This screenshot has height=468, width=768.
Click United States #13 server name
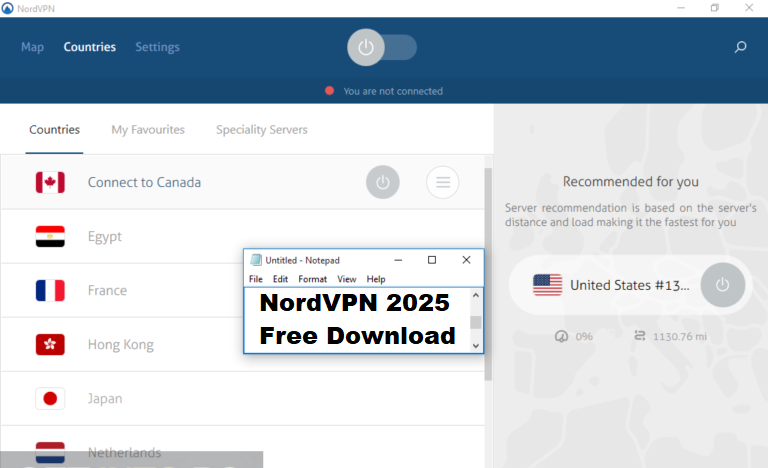pos(629,285)
